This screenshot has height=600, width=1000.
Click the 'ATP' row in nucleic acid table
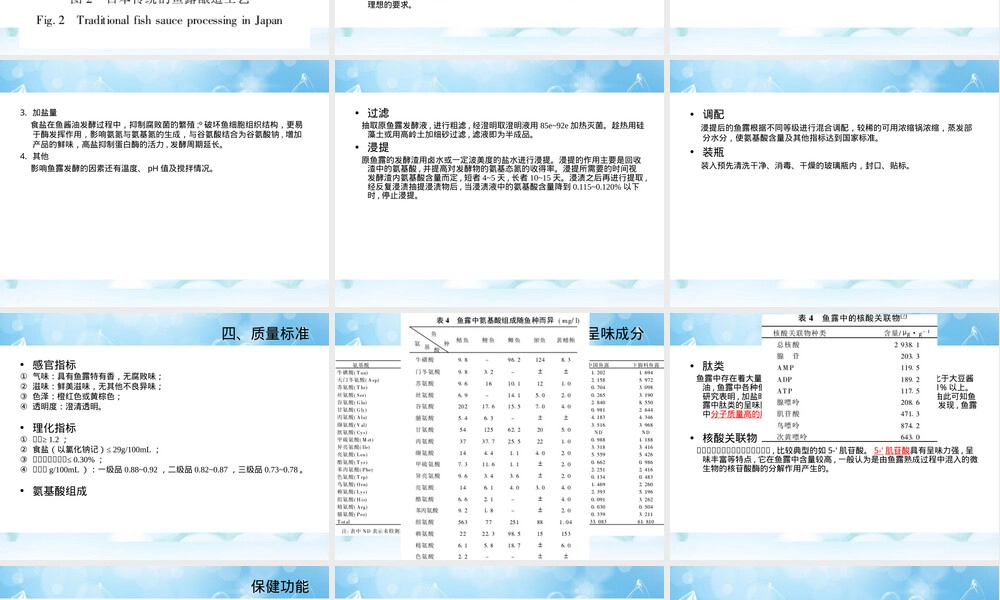(849, 391)
